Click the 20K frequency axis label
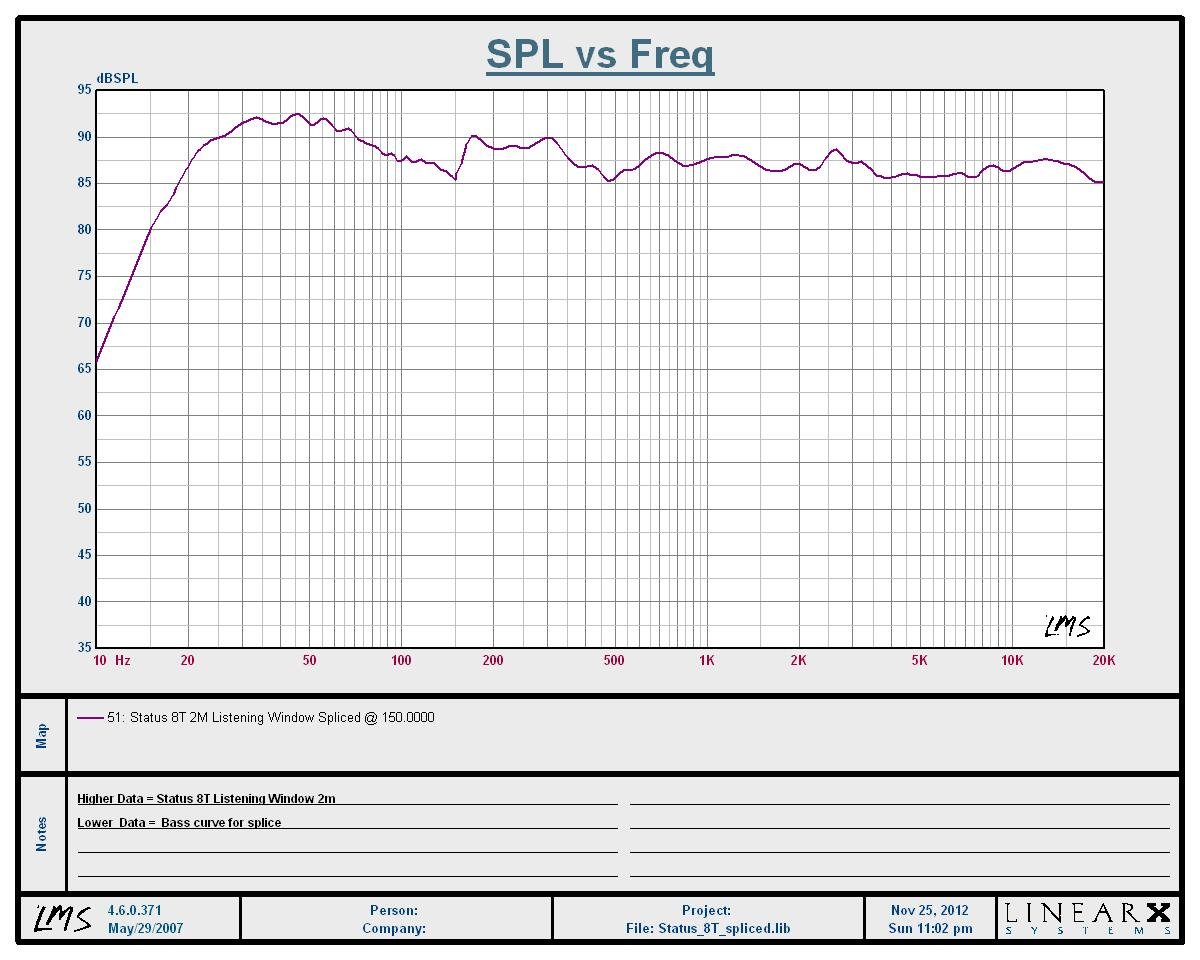 point(1104,660)
